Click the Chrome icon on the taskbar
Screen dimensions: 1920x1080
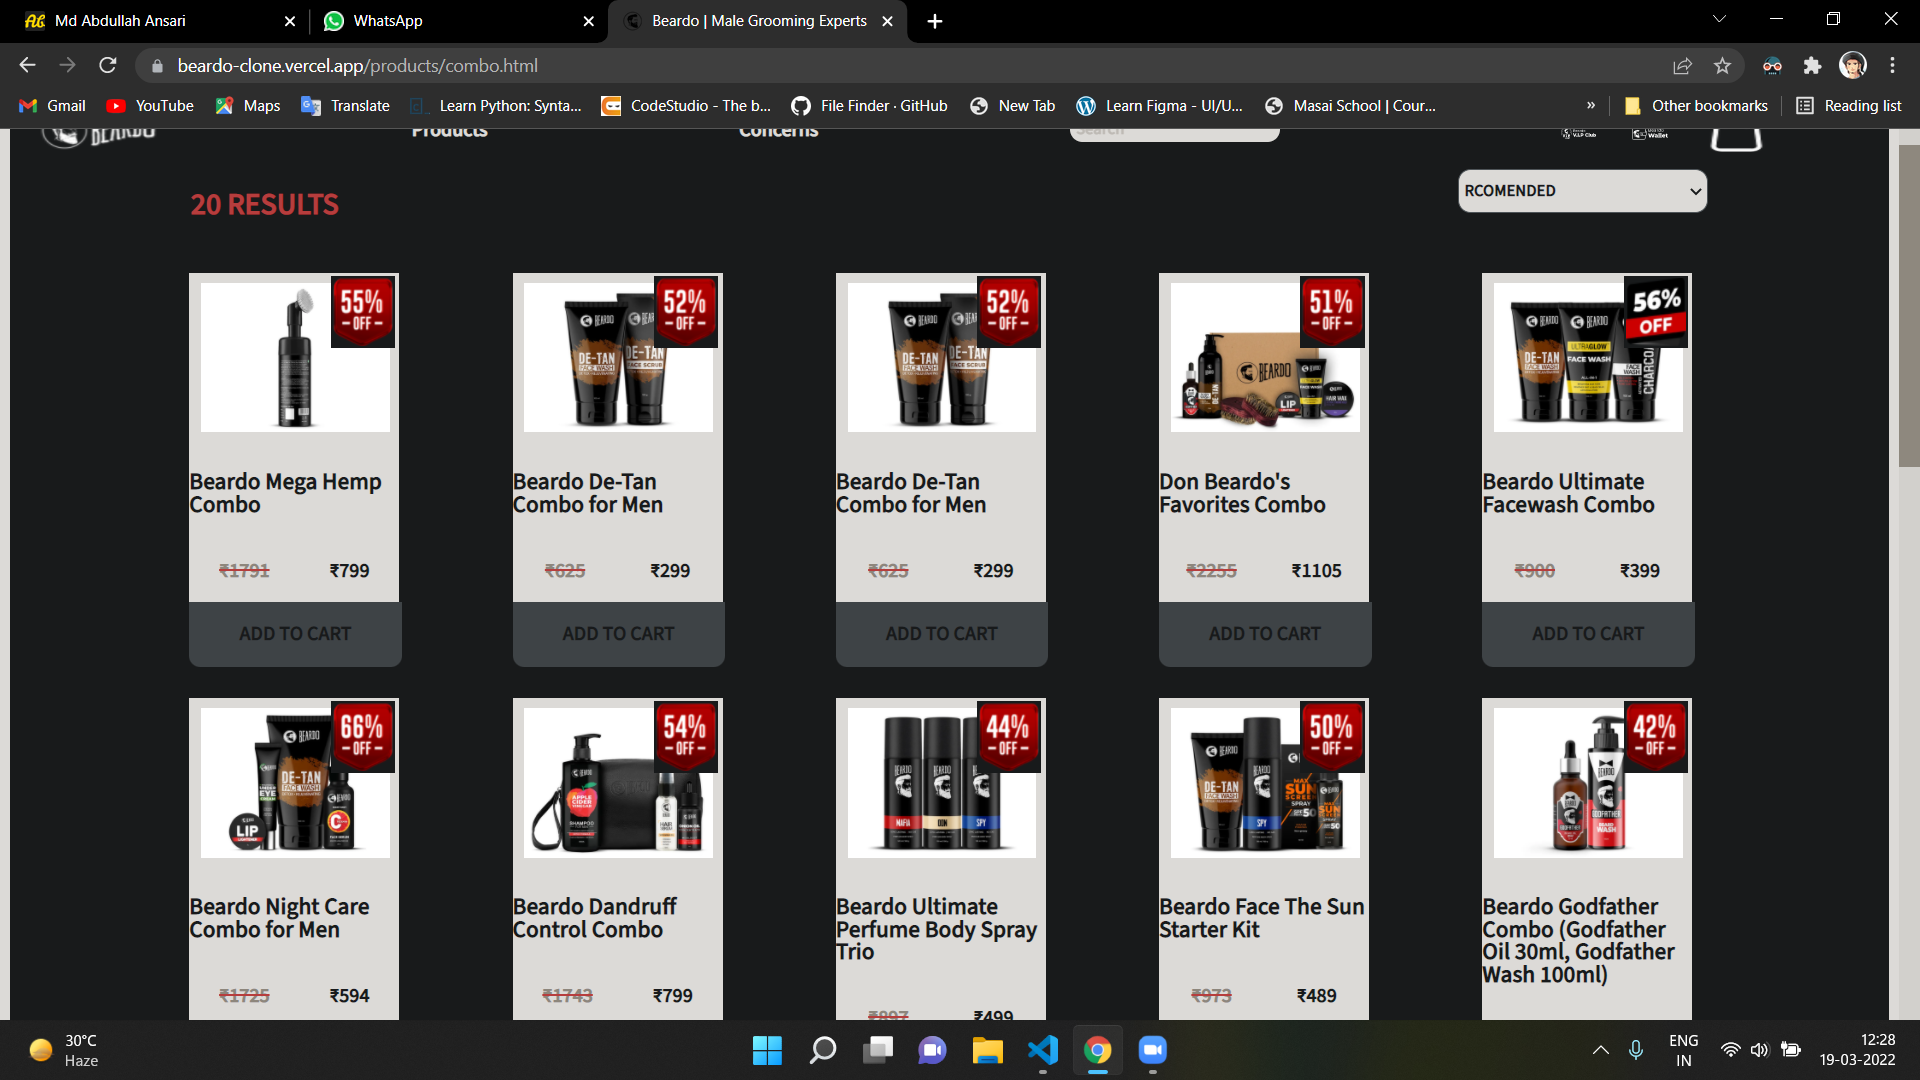pyautogui.click(x=1097, y=1050)
